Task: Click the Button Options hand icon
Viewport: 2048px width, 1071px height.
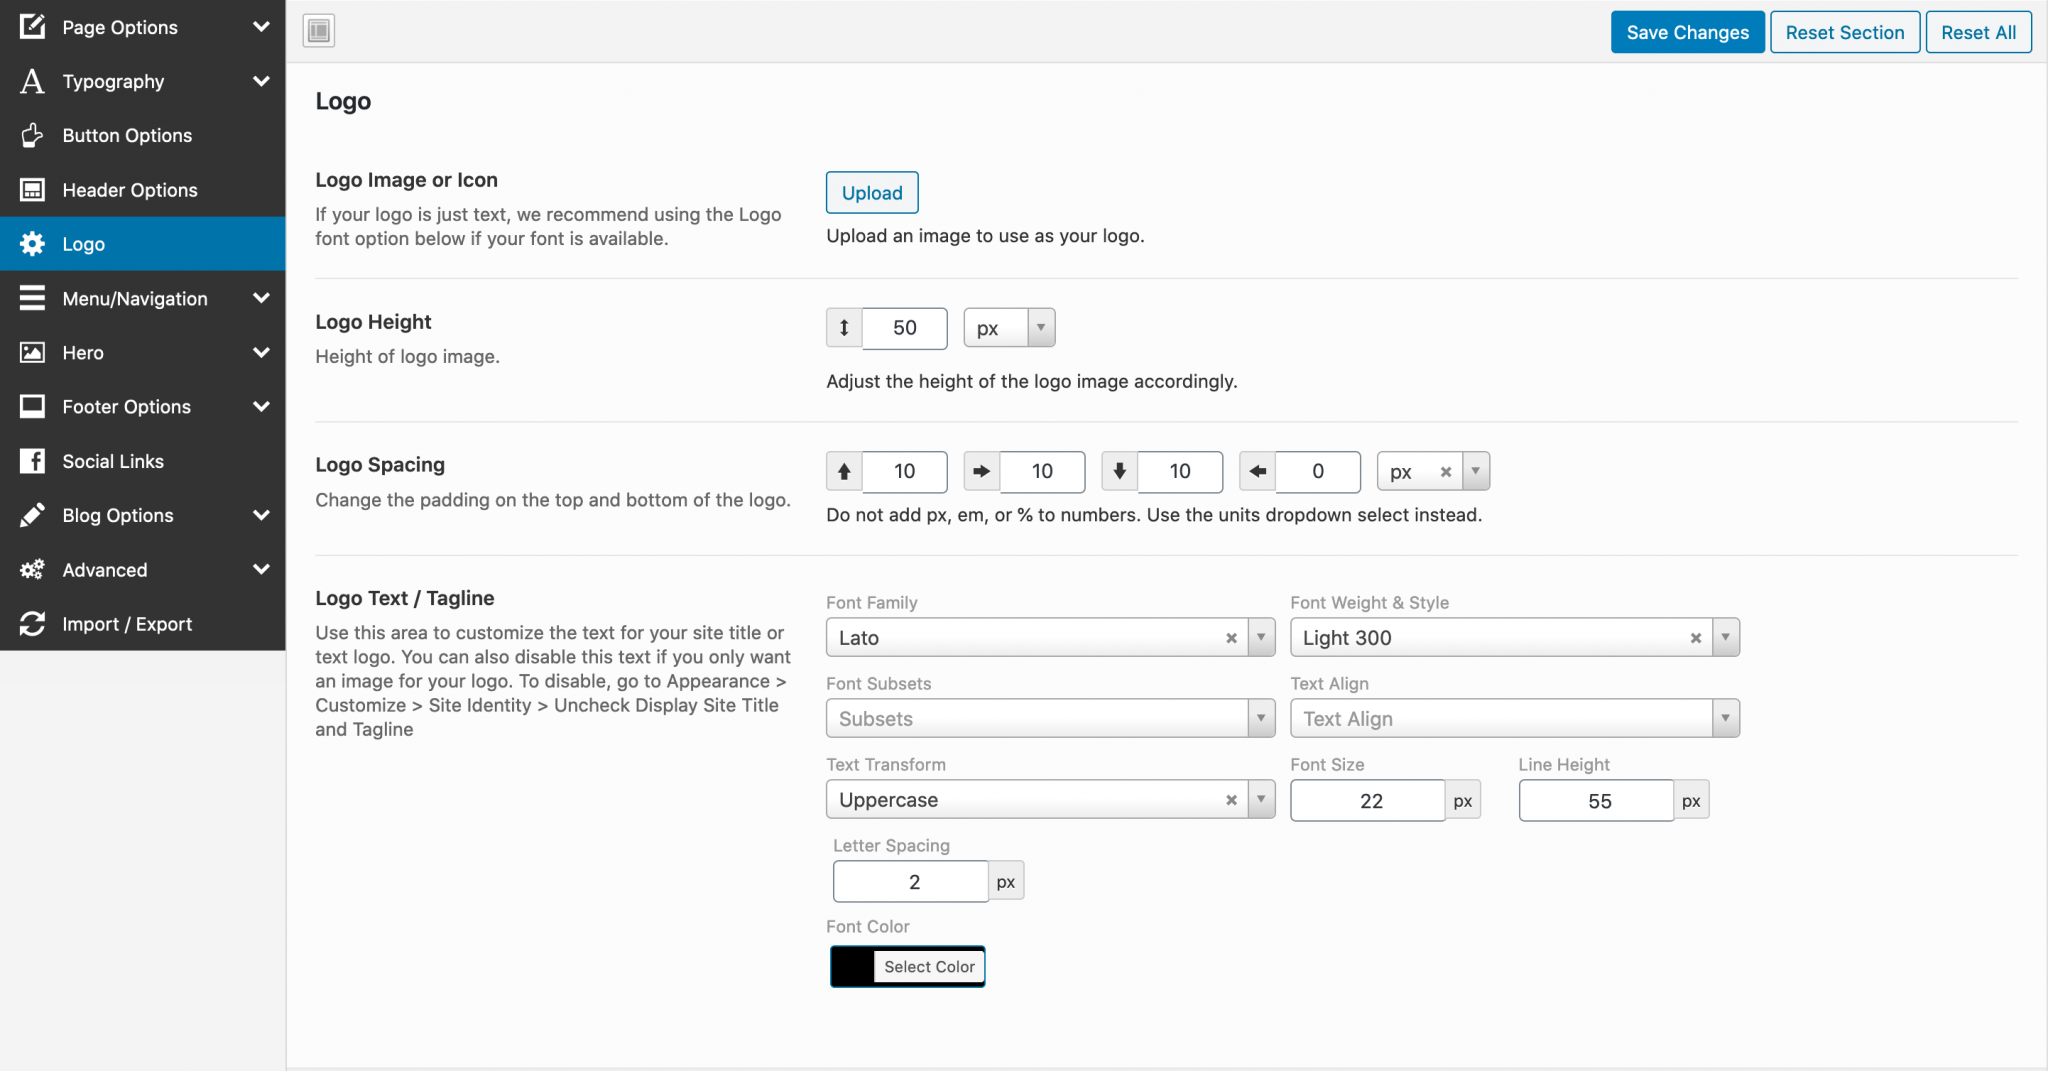Action: 32,135
